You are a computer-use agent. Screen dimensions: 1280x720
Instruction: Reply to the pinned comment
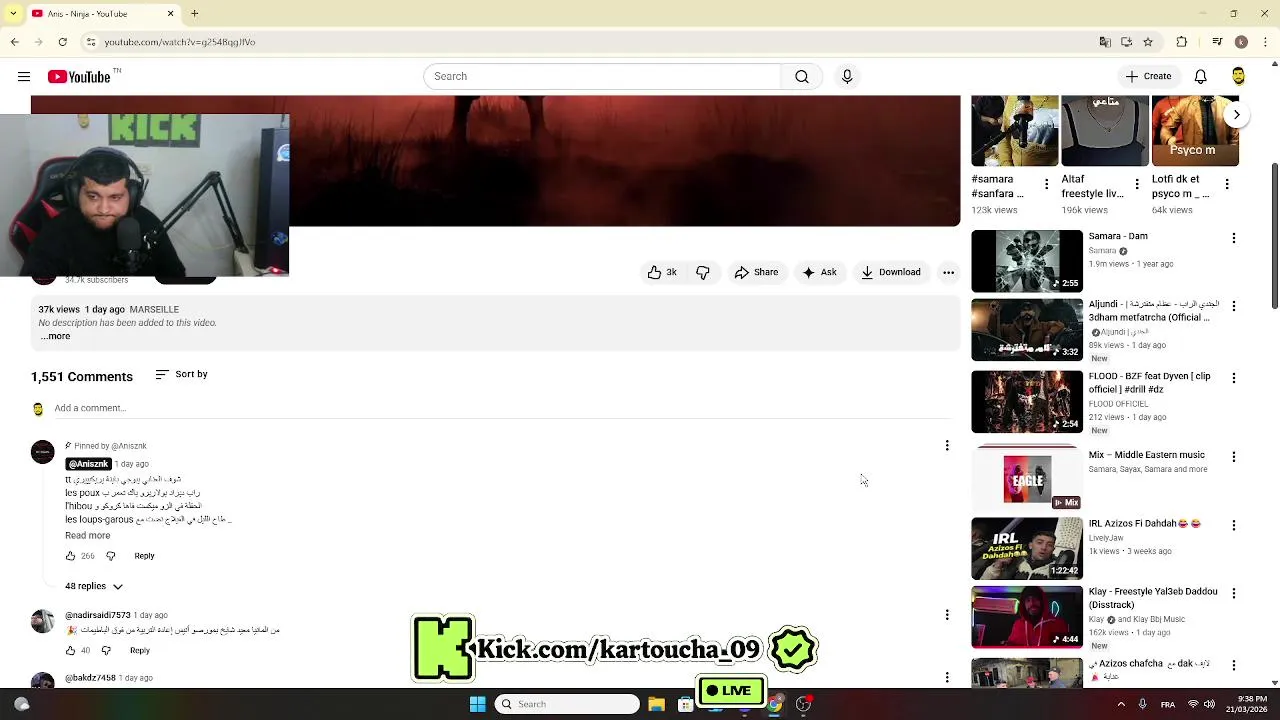click(x=144, y=556)
